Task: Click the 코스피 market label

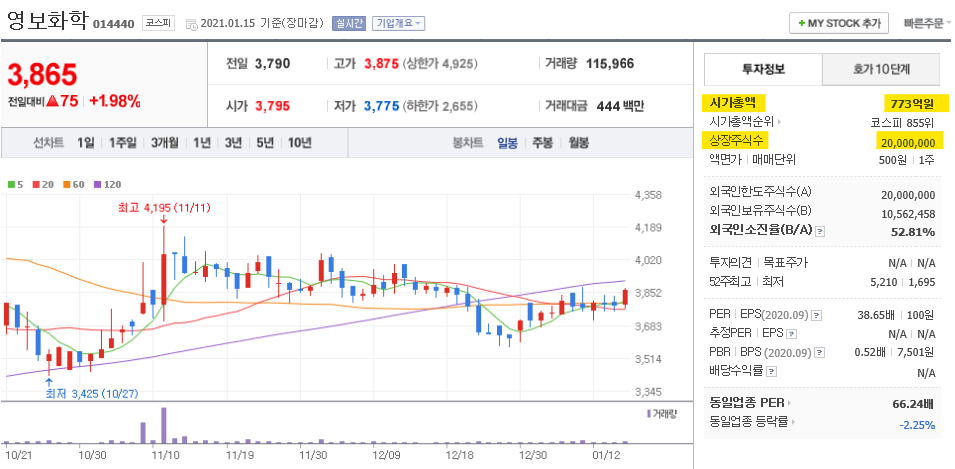Action: pos(158,23)
